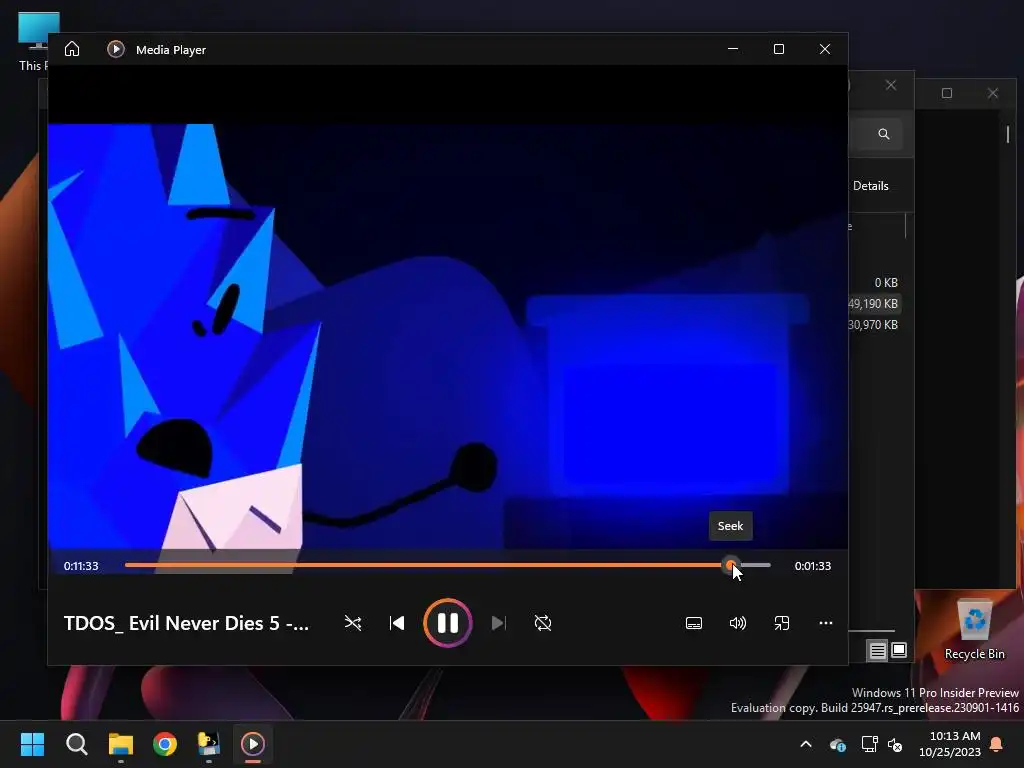This screenshot has width=1024, height=768.
Task: Close the File Explorer window behind
Action: 891,86
